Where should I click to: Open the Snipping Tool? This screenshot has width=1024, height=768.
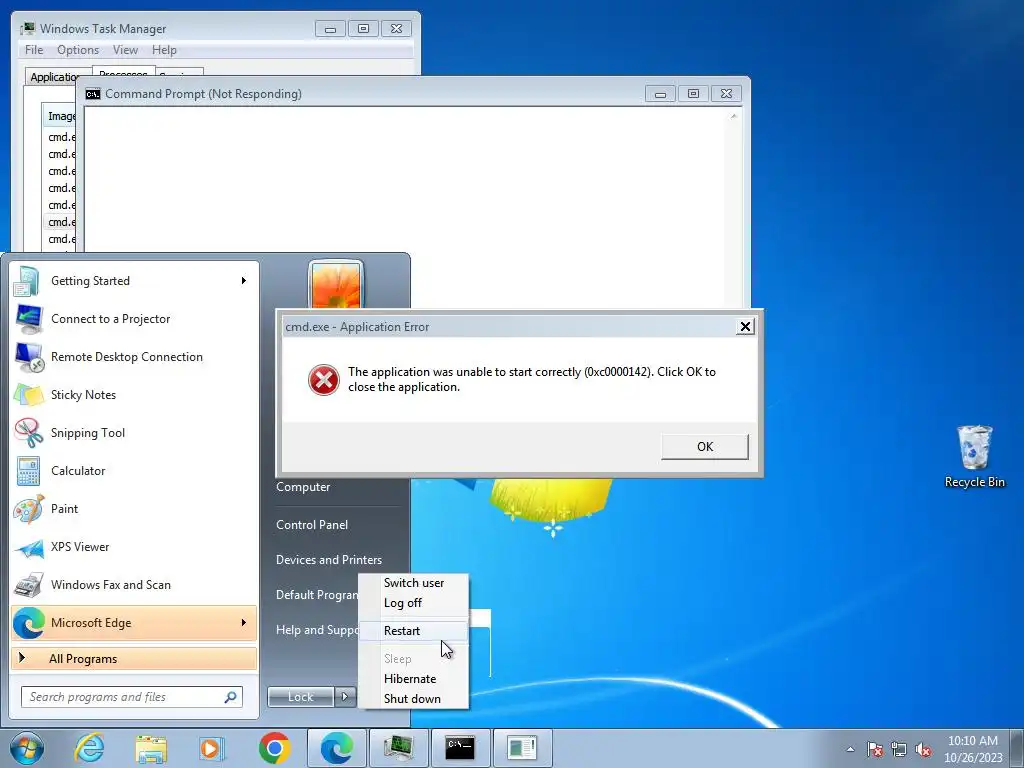(x=134, y=432)
